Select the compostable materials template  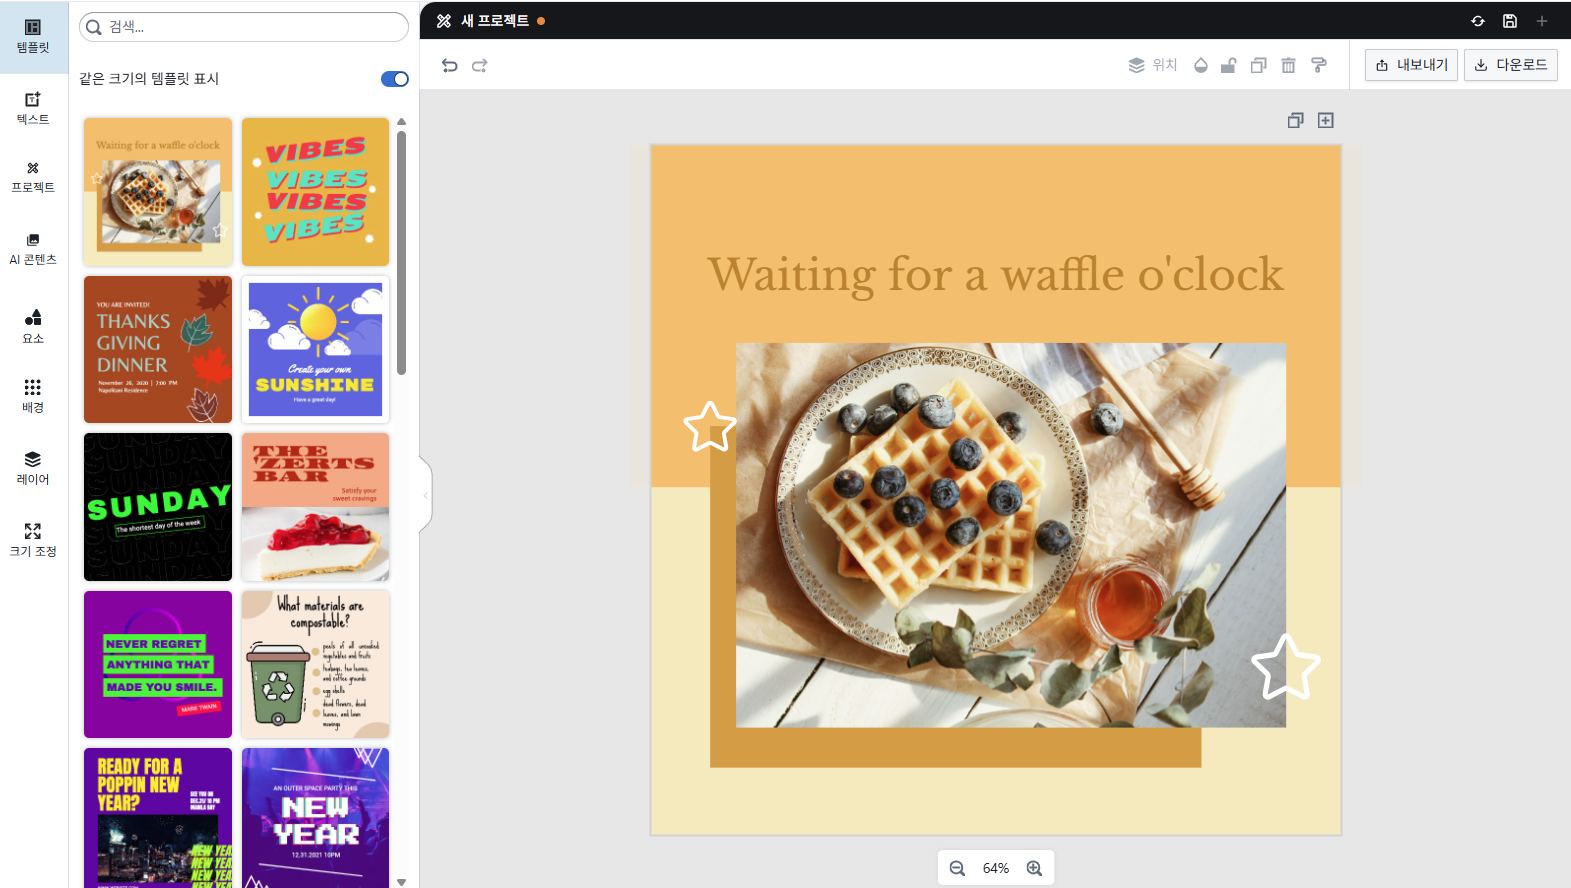tap(315, 664)
